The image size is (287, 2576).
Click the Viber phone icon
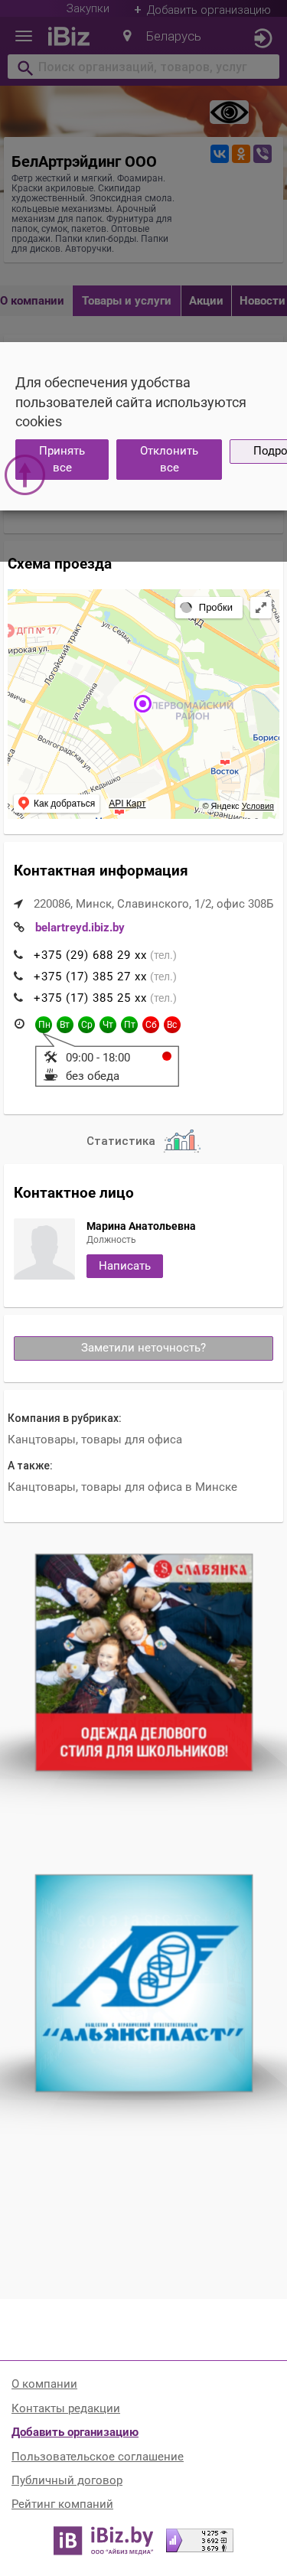(262, 154)
